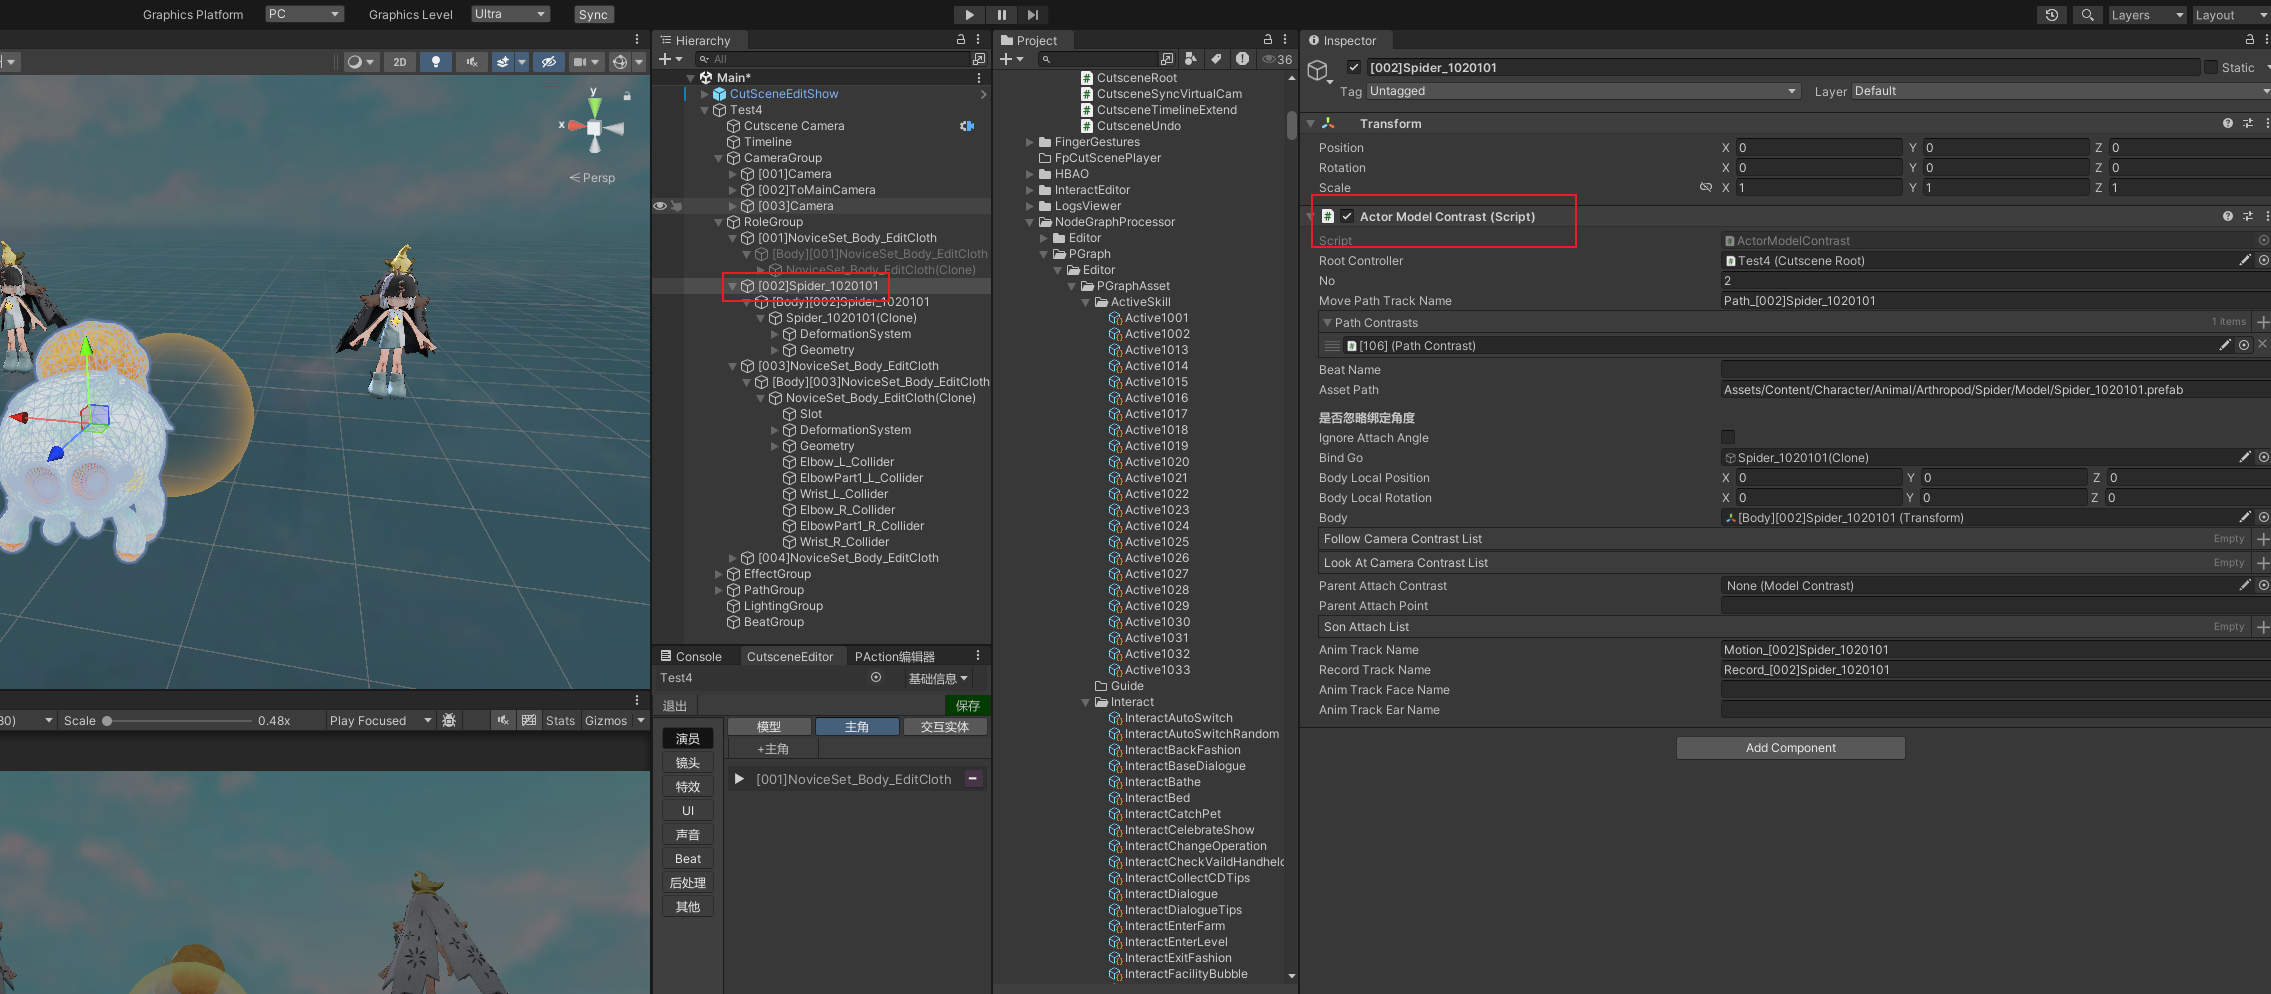This screenshot has height=994, width=2271.
Task: Open the Graphics Level Ultra dropdown
Action: 511,14
